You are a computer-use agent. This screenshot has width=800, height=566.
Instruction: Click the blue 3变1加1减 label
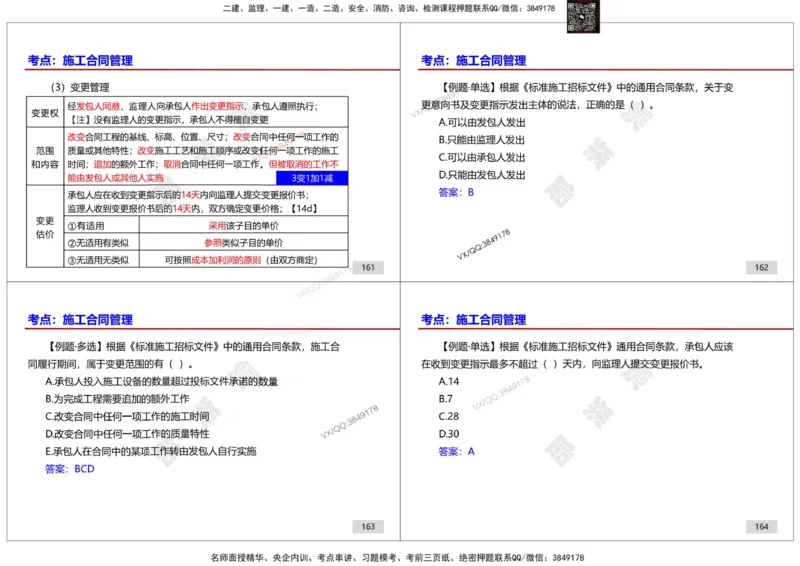tap(312, 178)
